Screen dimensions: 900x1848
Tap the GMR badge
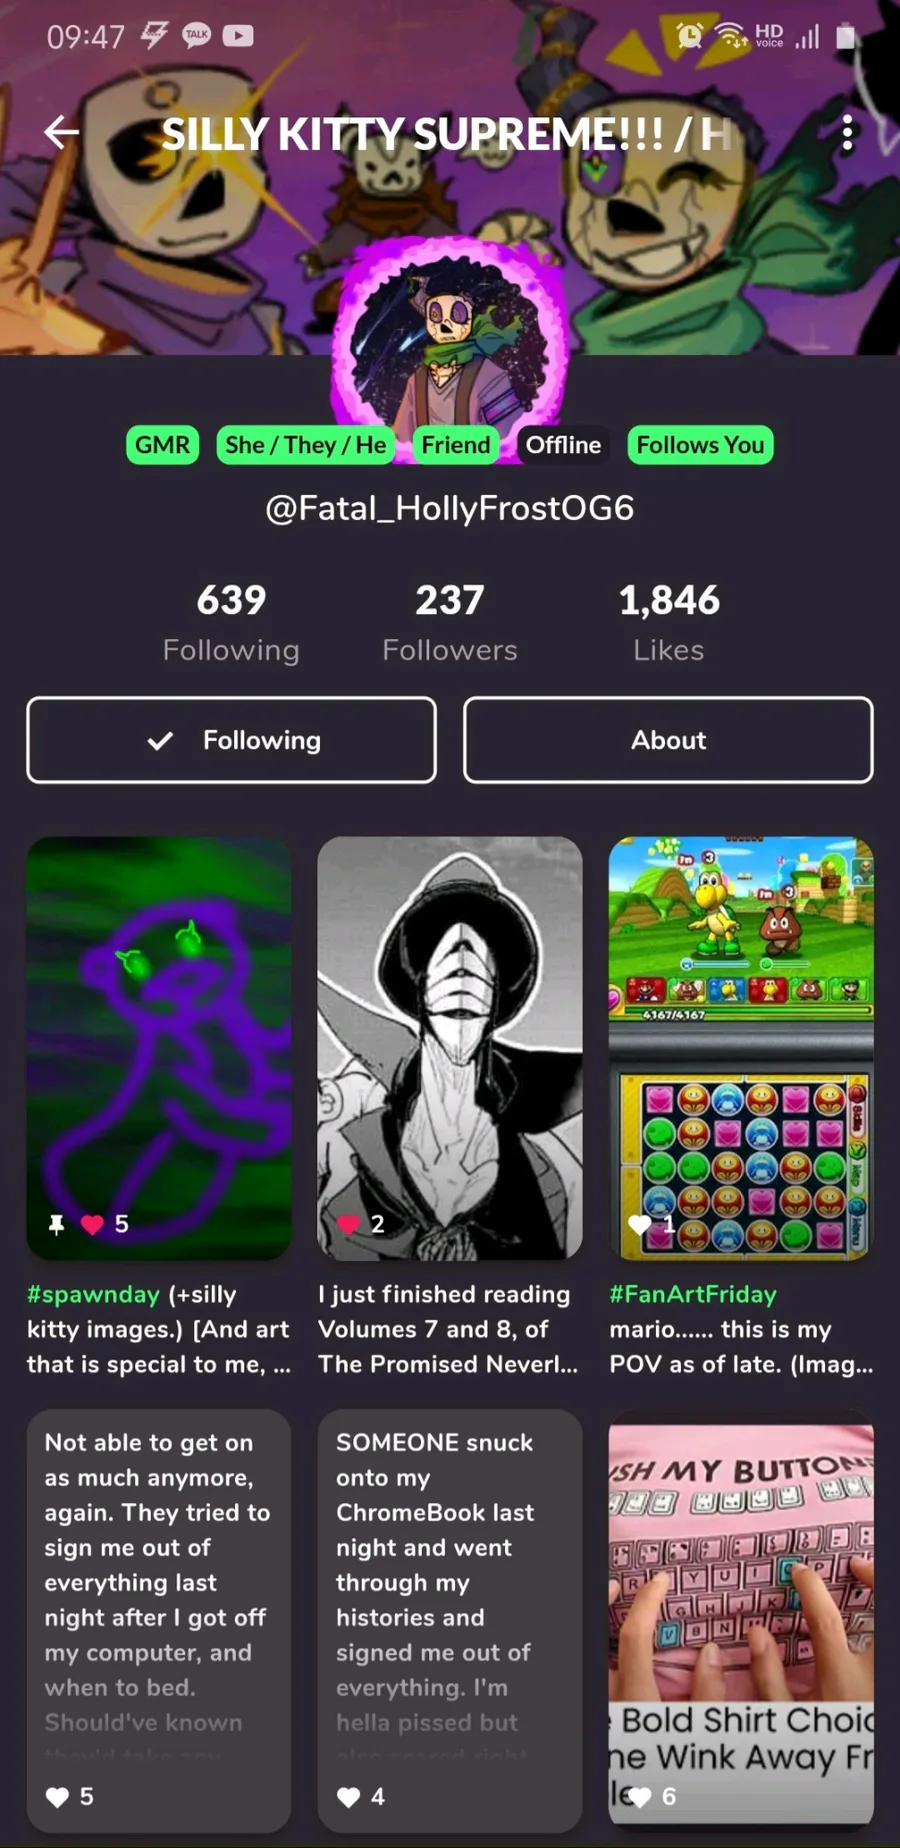click(162, 445)
